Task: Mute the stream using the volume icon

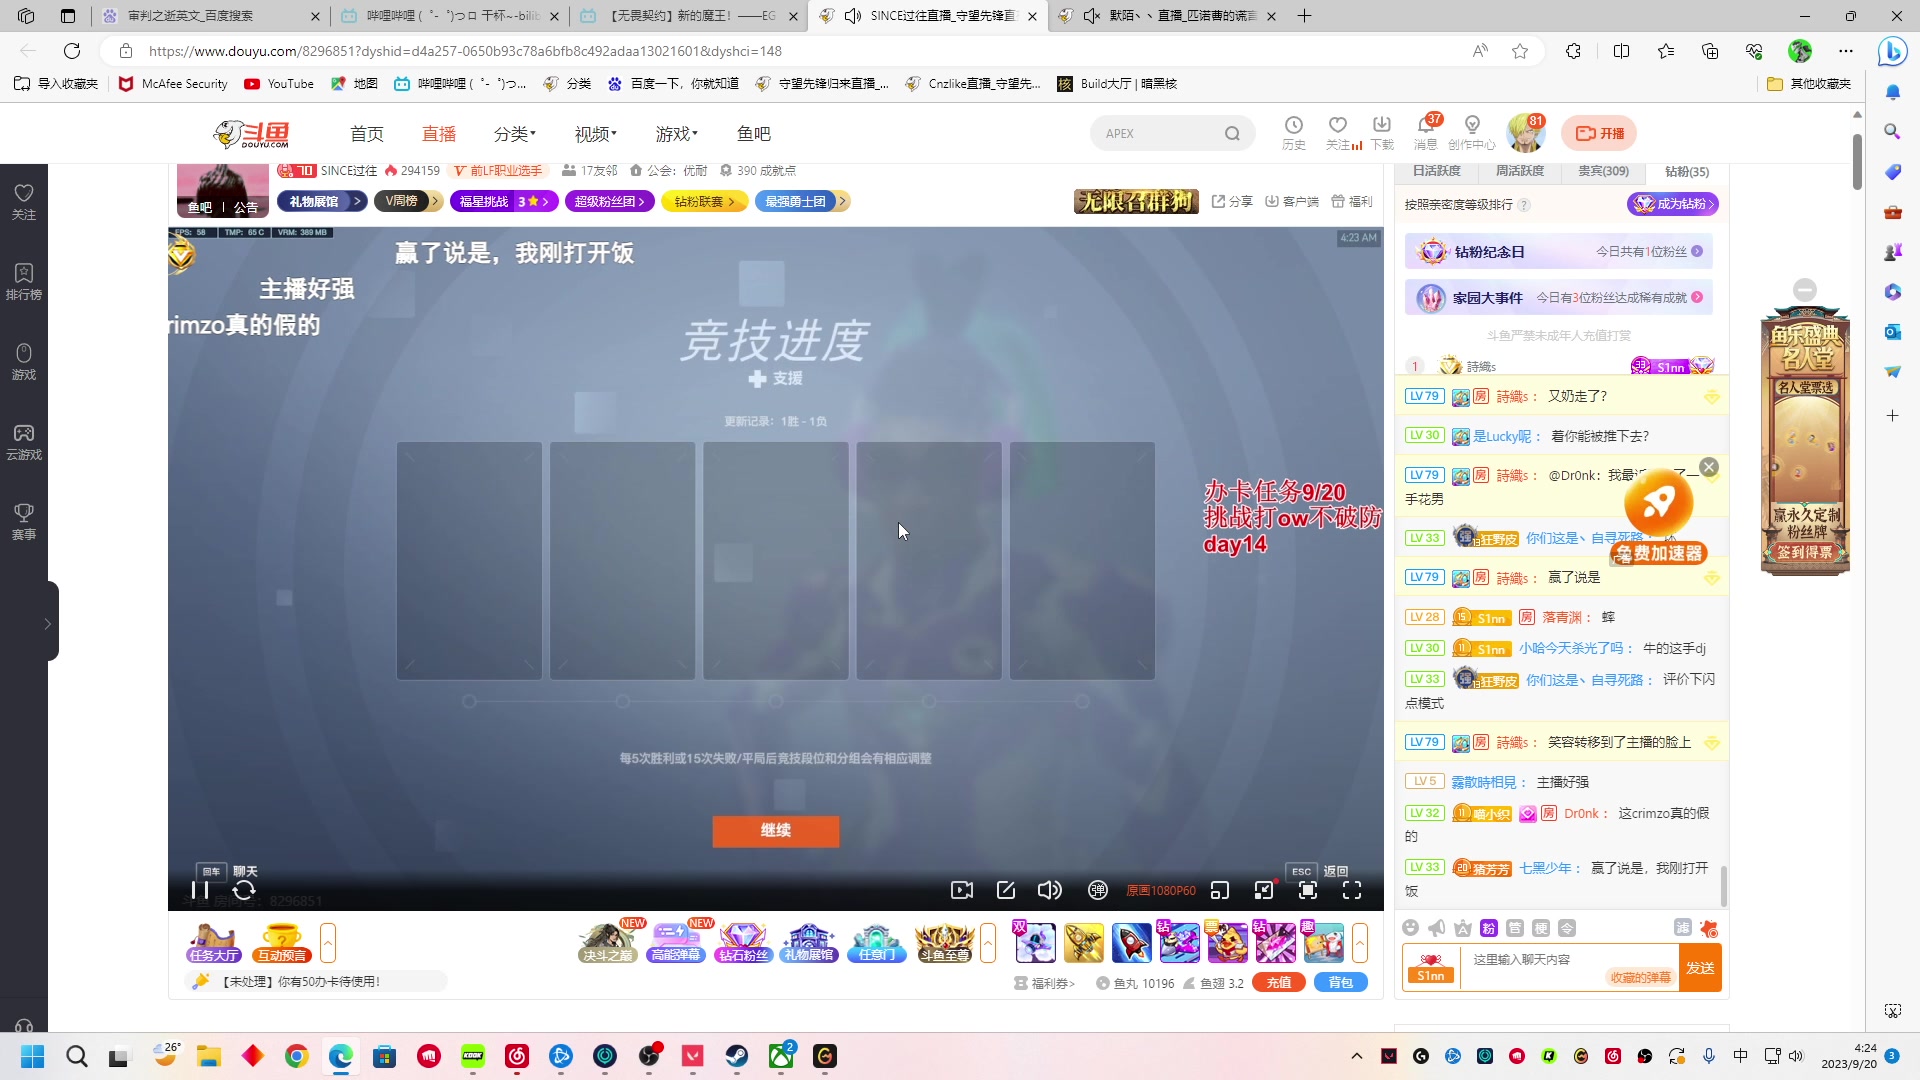Action: pos(1049,890)
